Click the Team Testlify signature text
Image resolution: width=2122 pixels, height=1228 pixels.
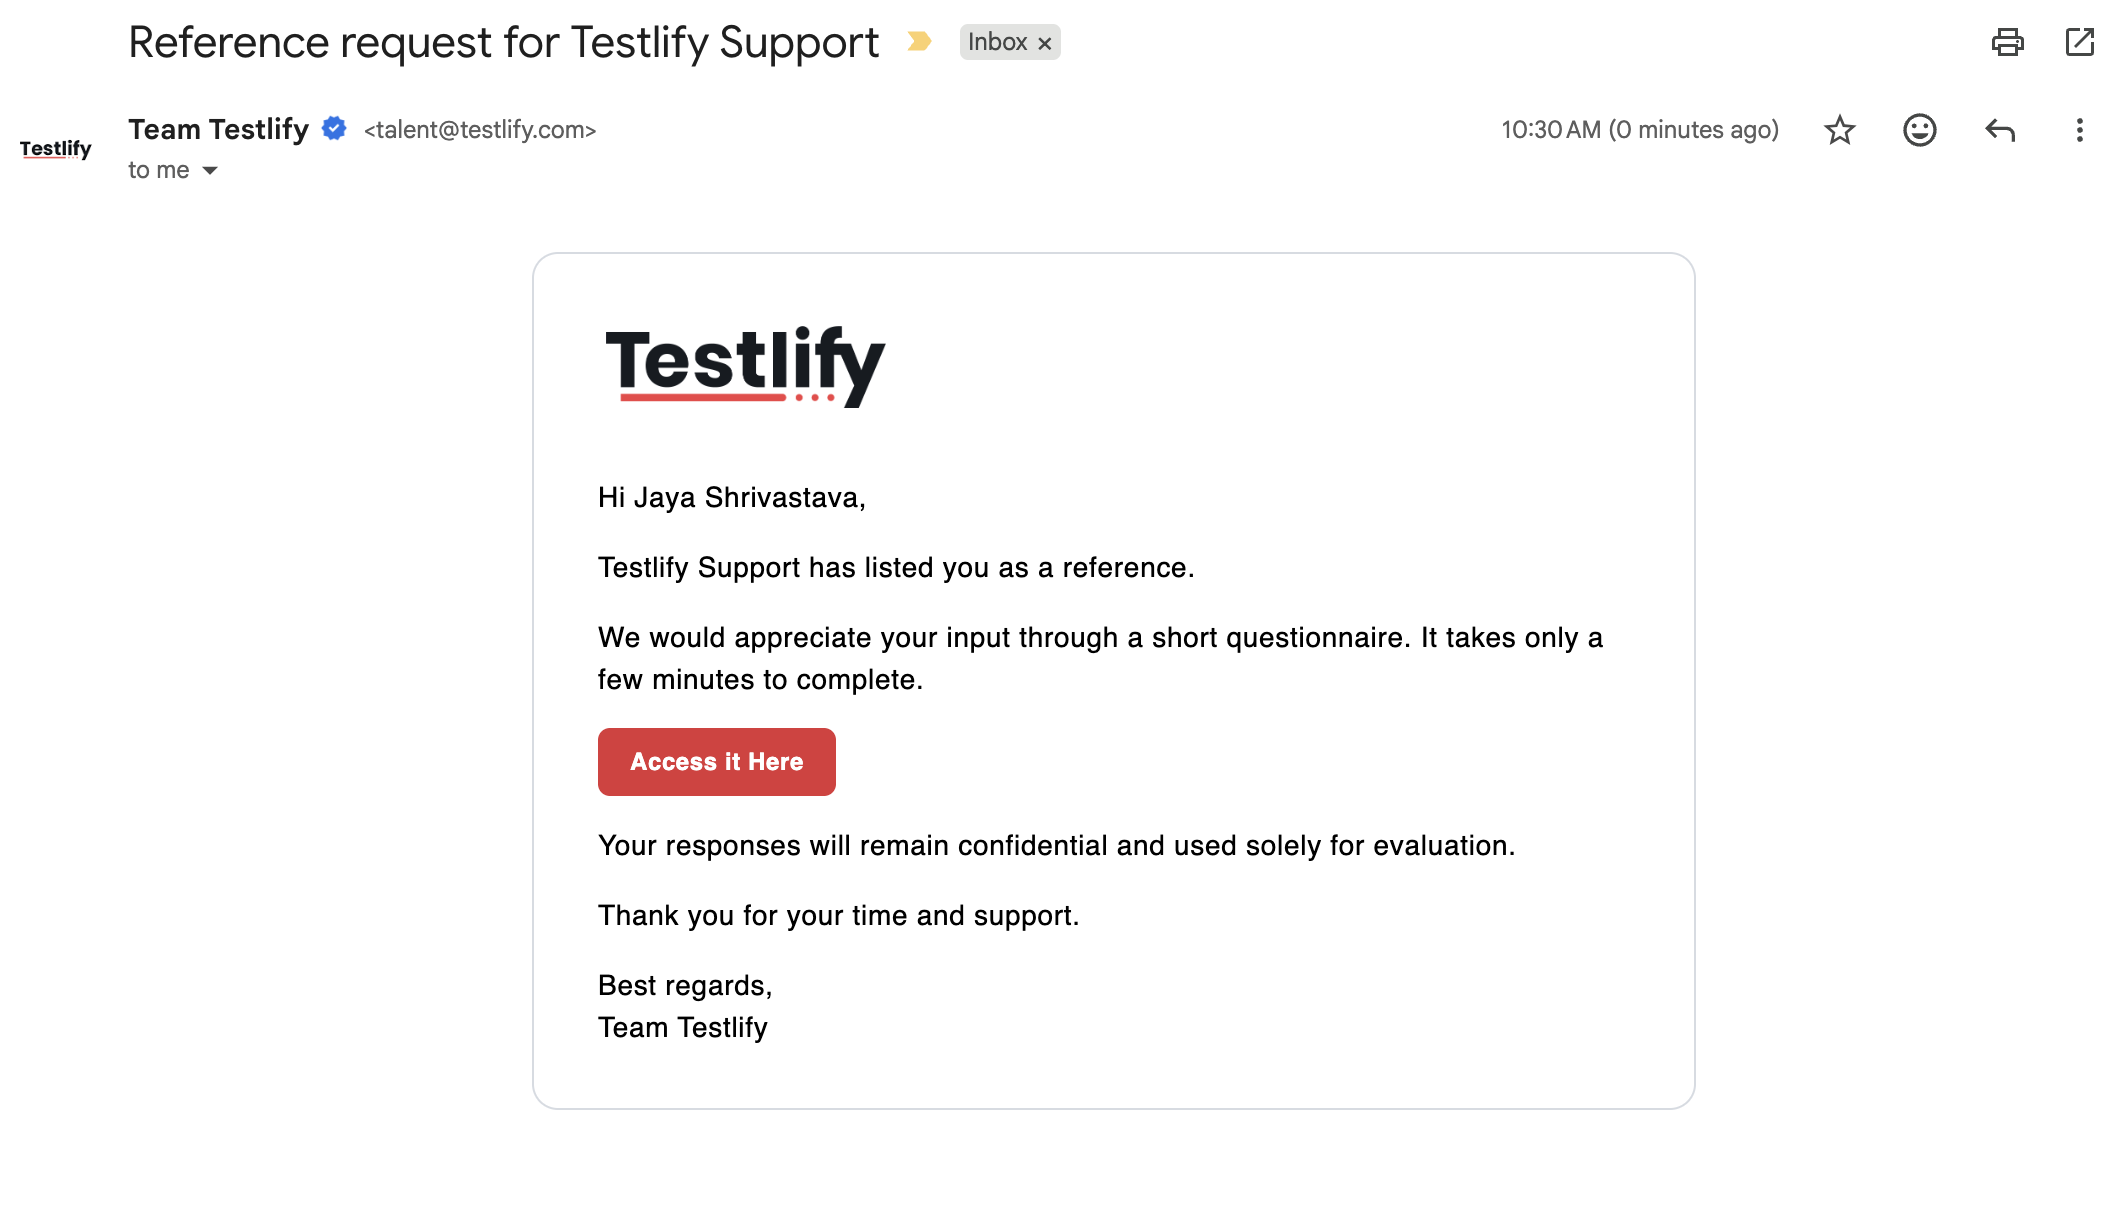(682, 1027)
